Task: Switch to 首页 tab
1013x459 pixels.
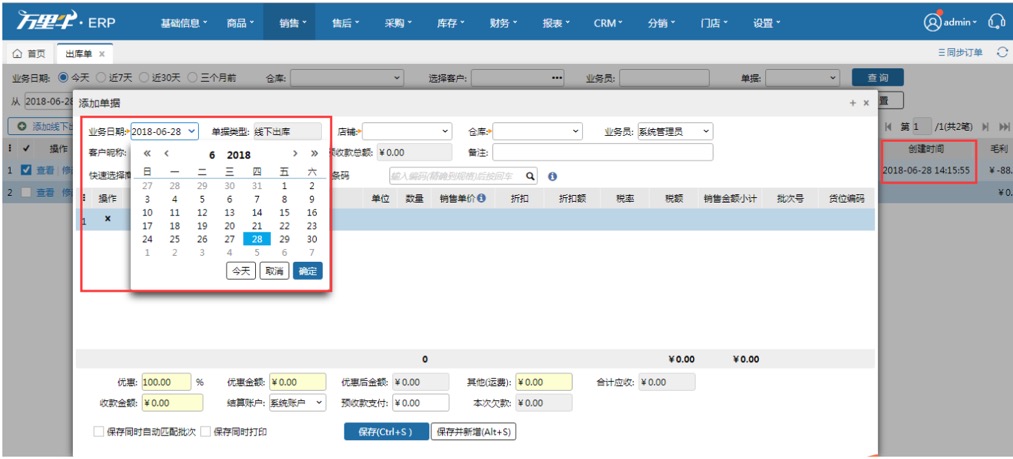Action: tap(30, 54)
